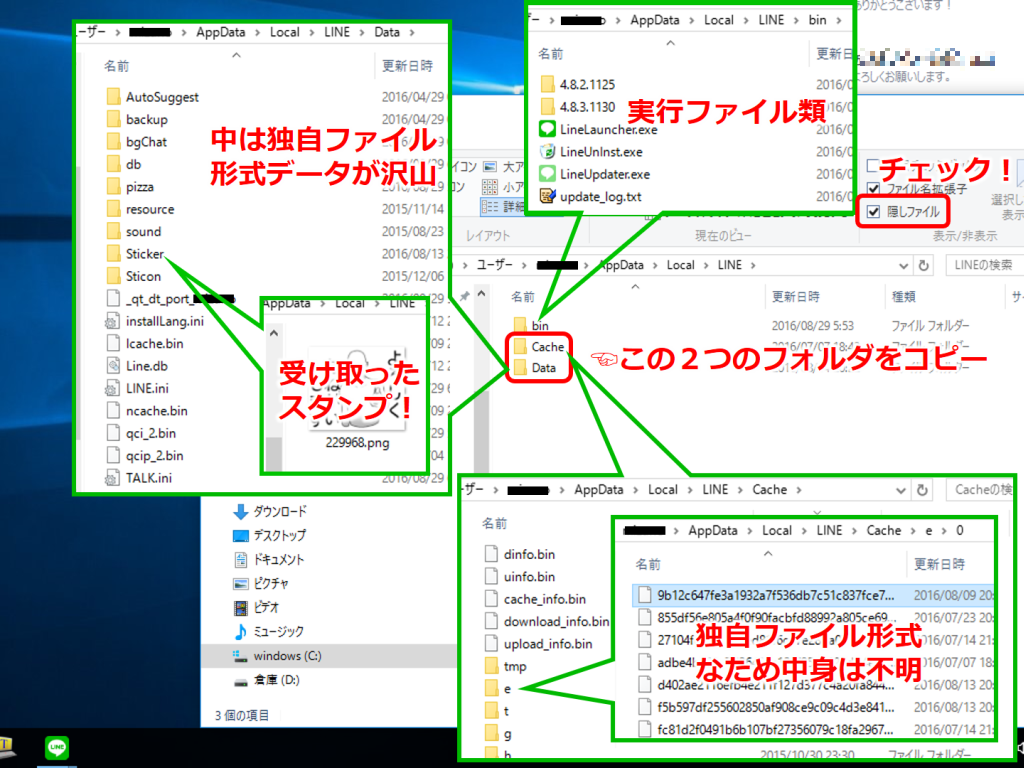Go to ビデオ in navigation pane
The image size is (1024, 768).
tap(256, 607)
